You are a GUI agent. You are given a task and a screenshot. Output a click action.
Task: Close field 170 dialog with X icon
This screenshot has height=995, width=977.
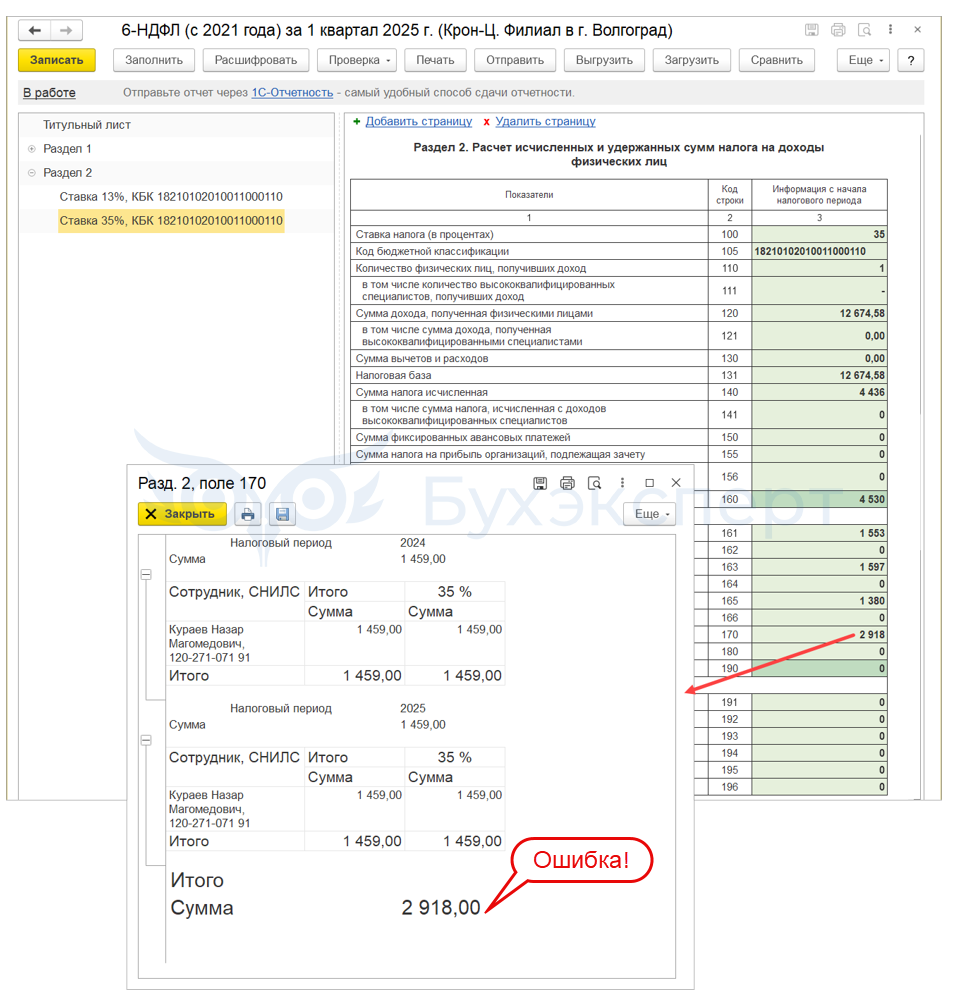click(x=676, y=484)
